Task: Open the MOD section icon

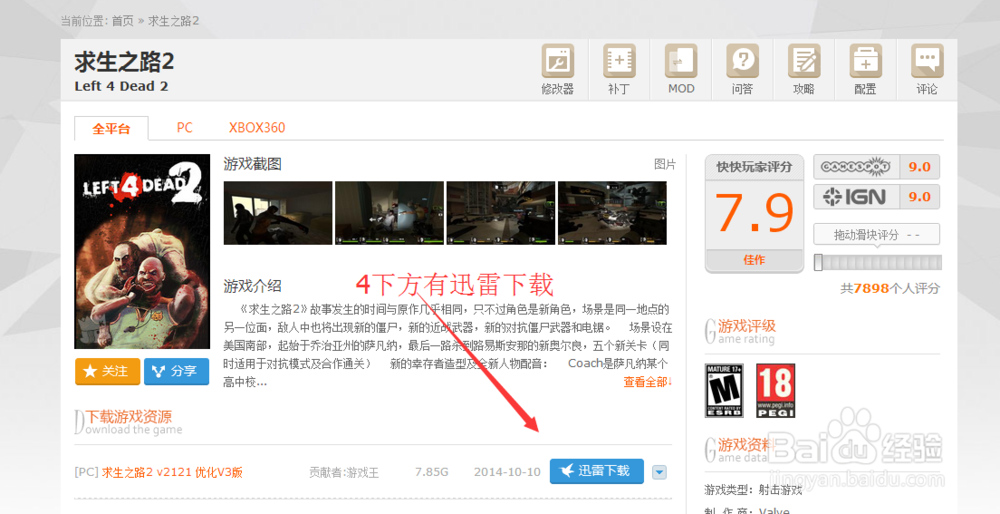Action: pos(680,69)
